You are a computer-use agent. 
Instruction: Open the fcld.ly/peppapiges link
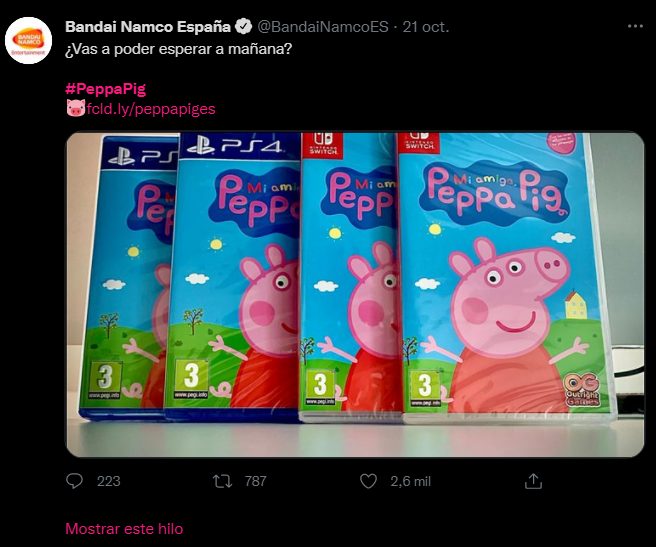(x=150, y=109)
